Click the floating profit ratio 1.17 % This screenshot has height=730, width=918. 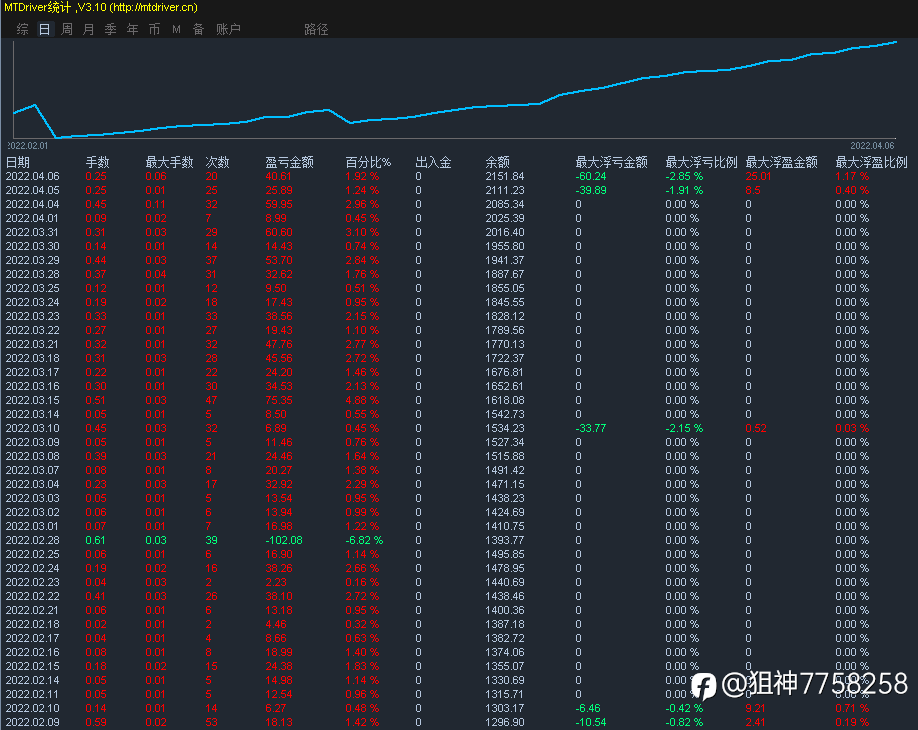point(852,176)
